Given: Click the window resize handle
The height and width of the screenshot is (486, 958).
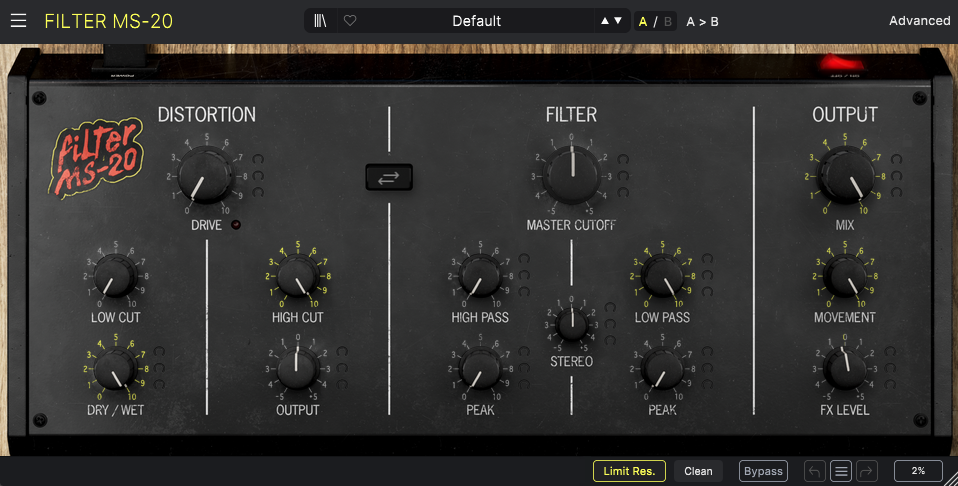Looking at the screenshot, I should [x=951, y=479].
